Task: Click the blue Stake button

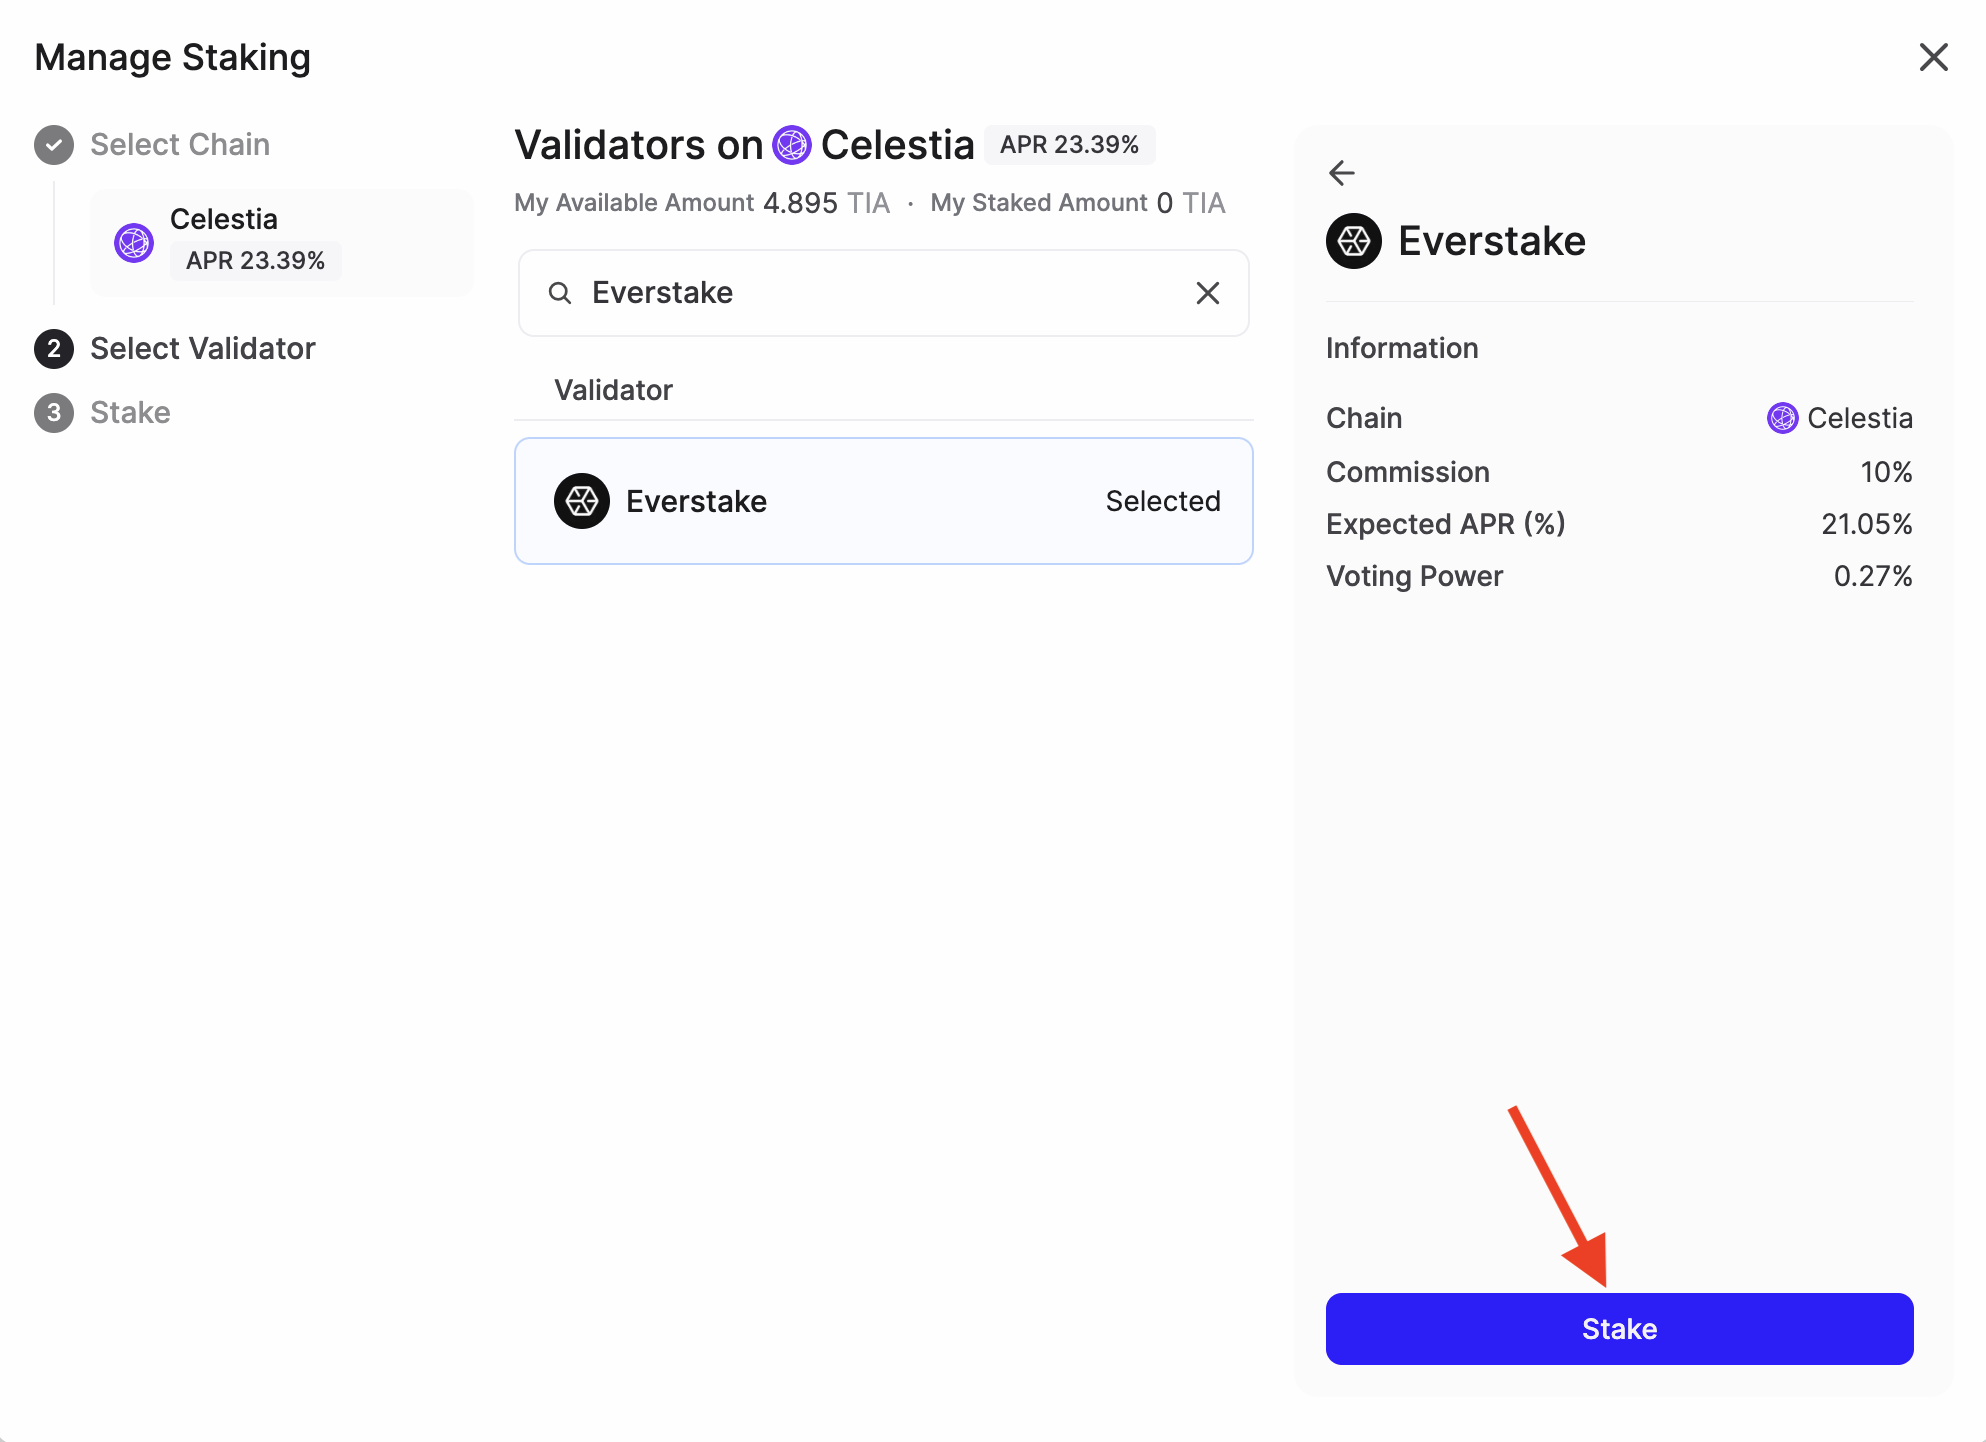Action: pyautogui.click(x=1619, y=1328)
